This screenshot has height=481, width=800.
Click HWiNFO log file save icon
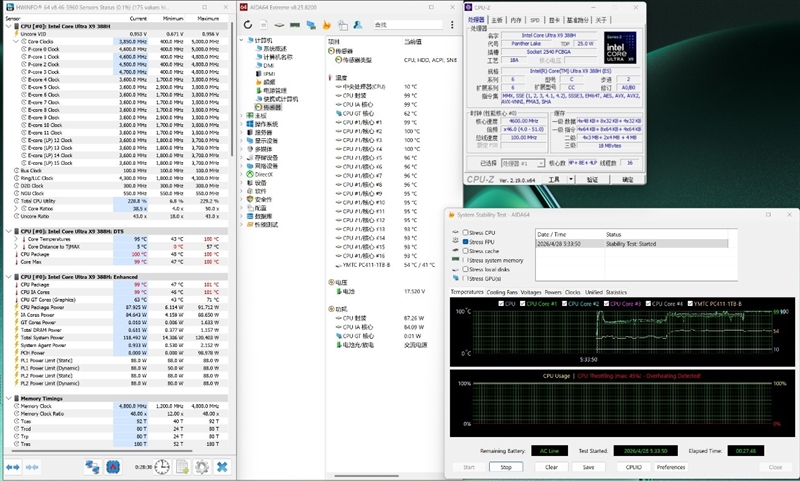(183, 467)
